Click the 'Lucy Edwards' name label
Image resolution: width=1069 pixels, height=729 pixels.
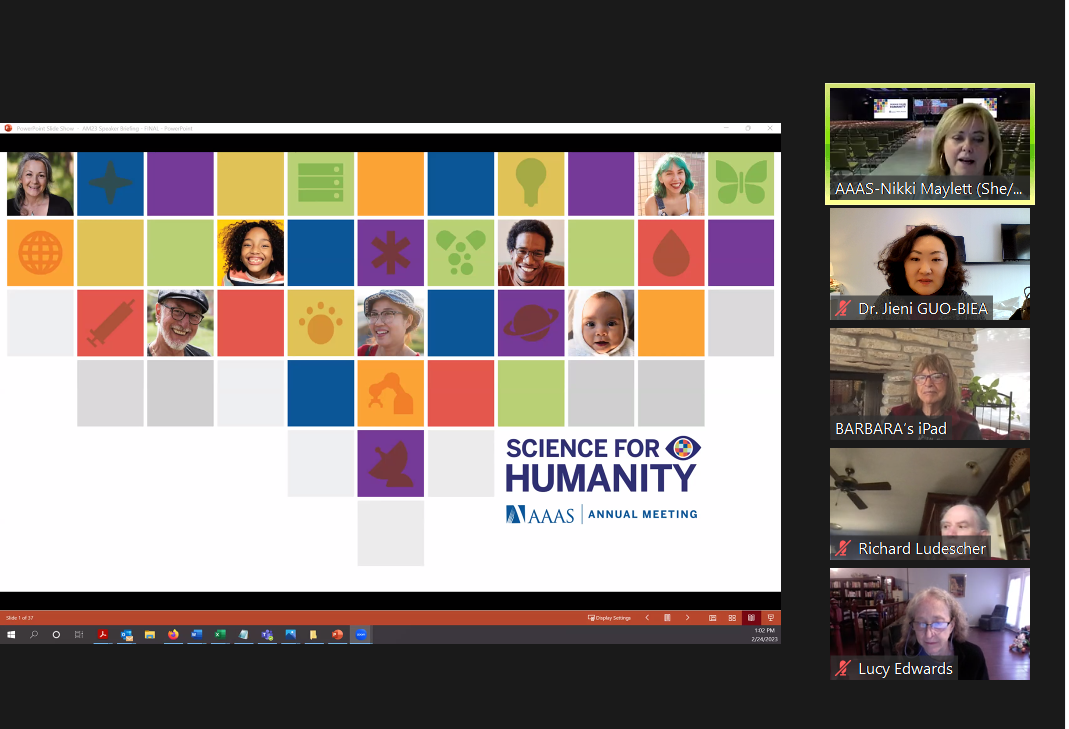(x=905, y=669)
